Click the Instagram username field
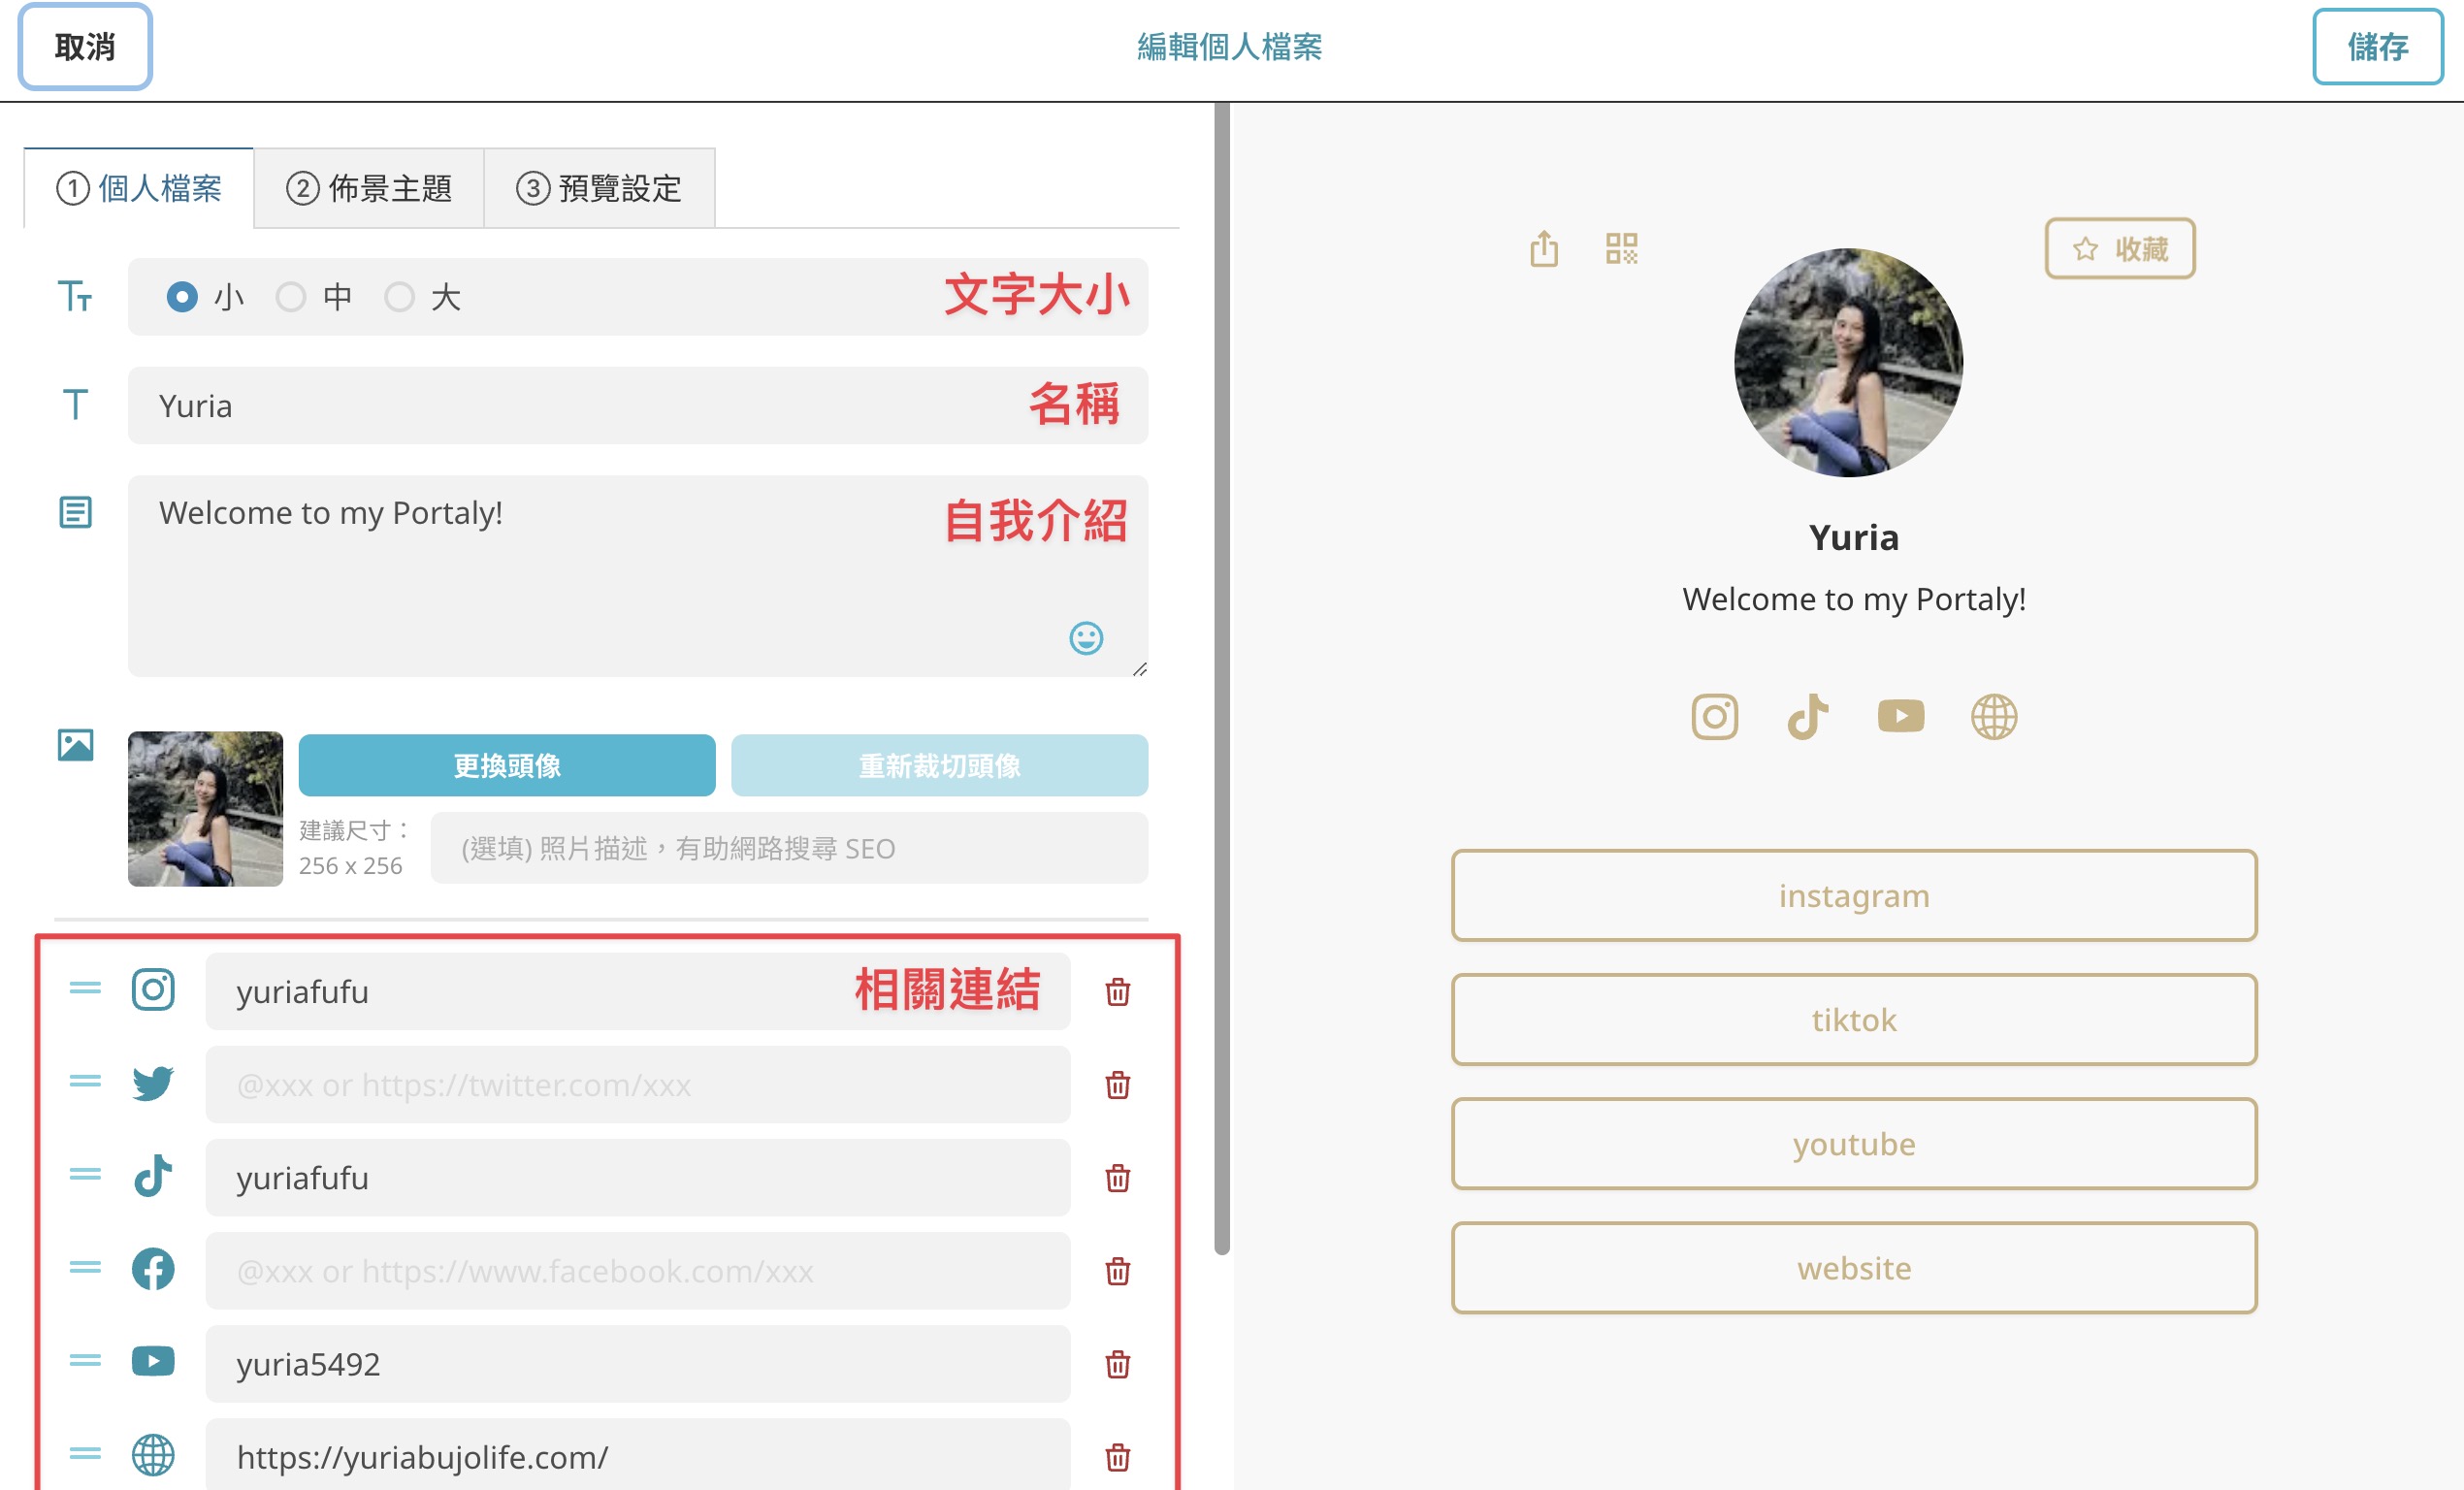This screenshot has width=2464, height=1490. click(x=638, y=991)
